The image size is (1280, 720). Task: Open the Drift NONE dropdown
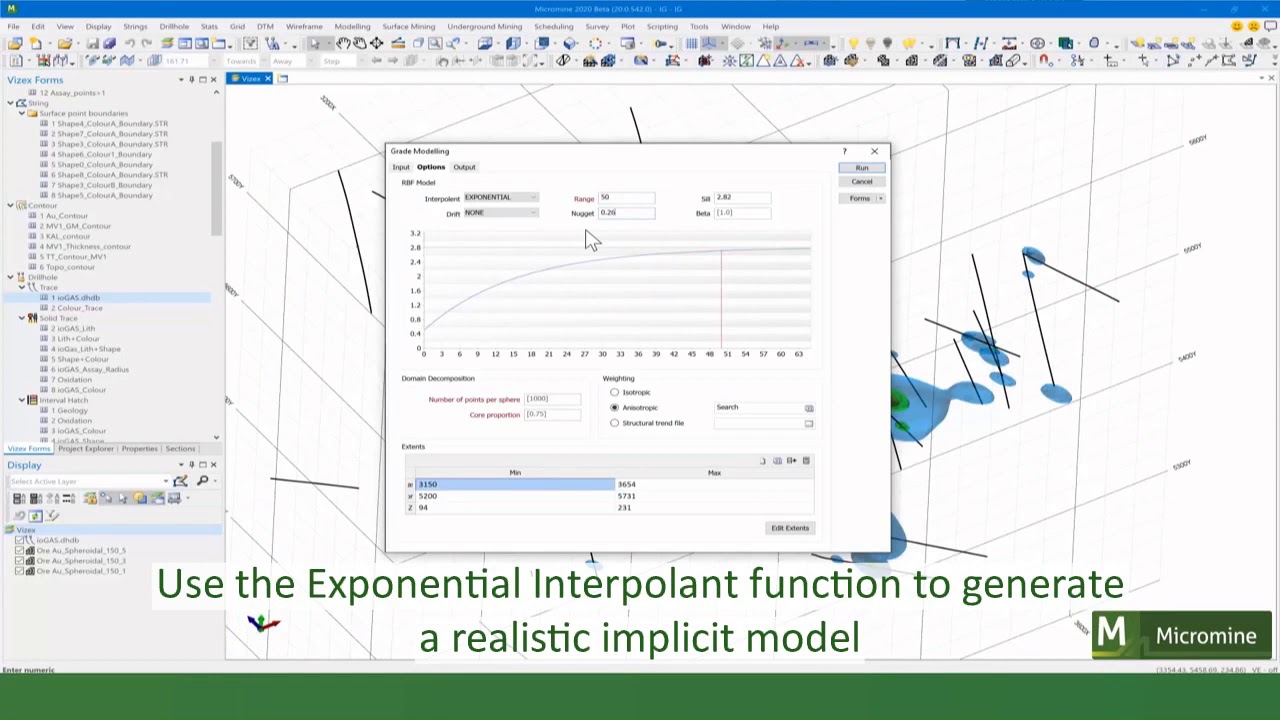point(501,213)
